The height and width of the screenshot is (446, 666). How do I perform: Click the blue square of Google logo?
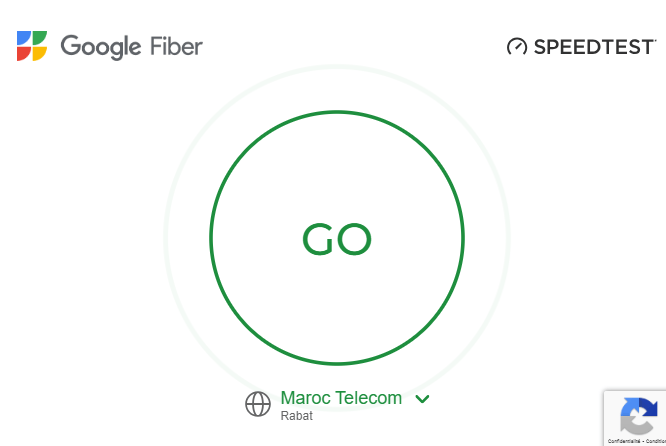tap(25, 39)
